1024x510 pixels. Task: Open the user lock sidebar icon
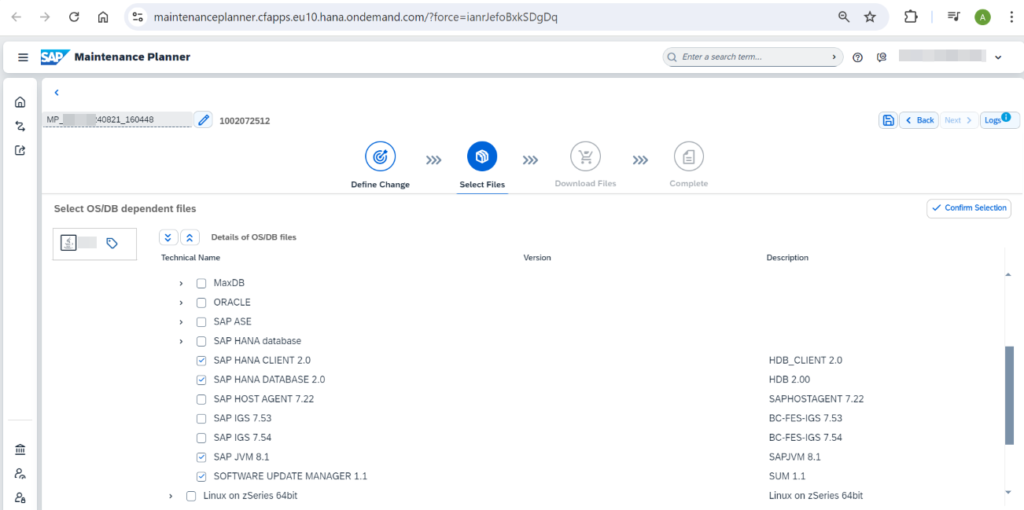point(20,498)
